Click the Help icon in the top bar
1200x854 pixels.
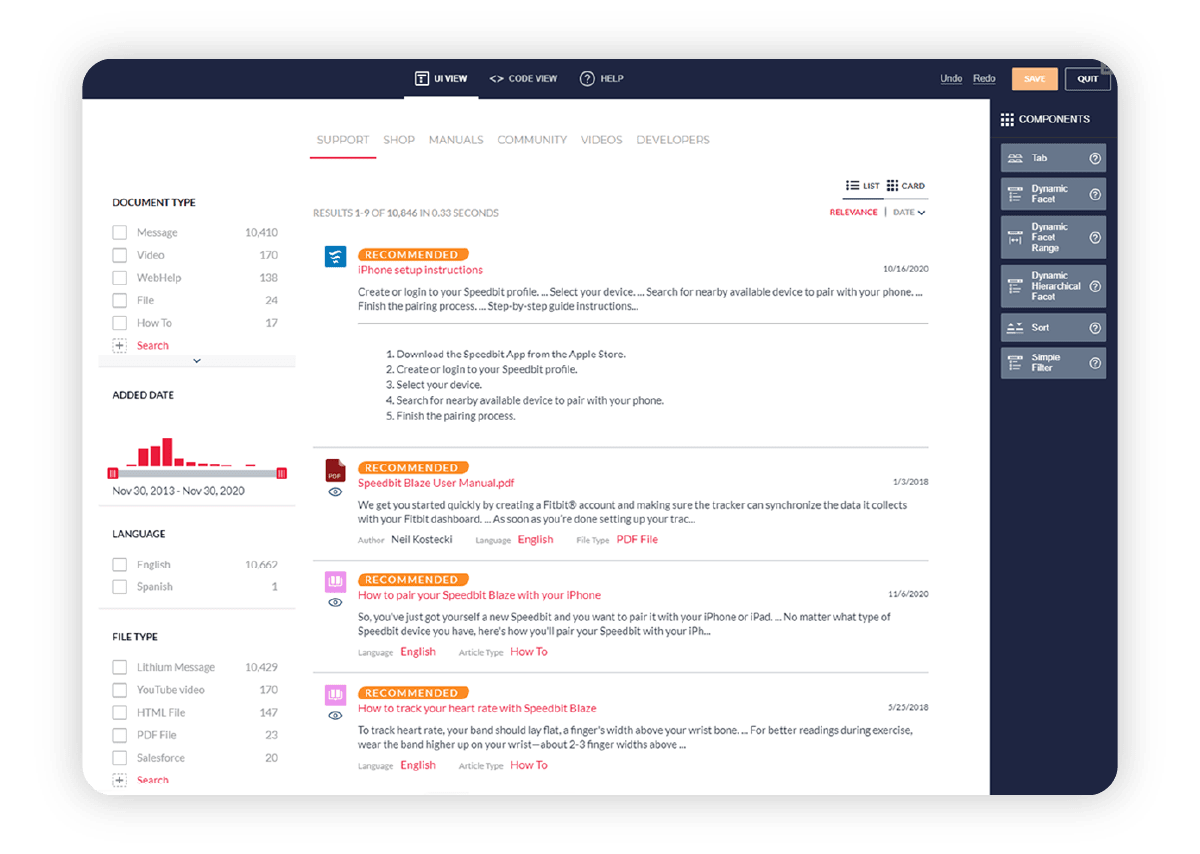tap(588, 78)
